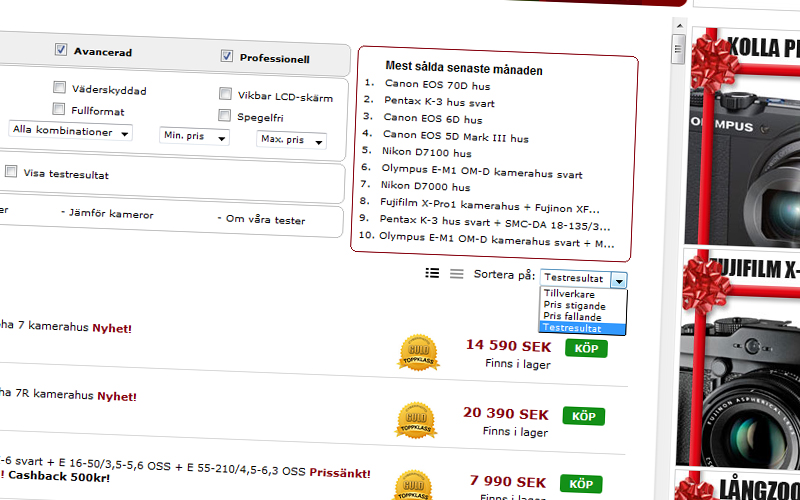800x500 pixels.
Task: Uncheck the Avancerad checkbox
Action: pyautogui.click(x=61, y=49)
